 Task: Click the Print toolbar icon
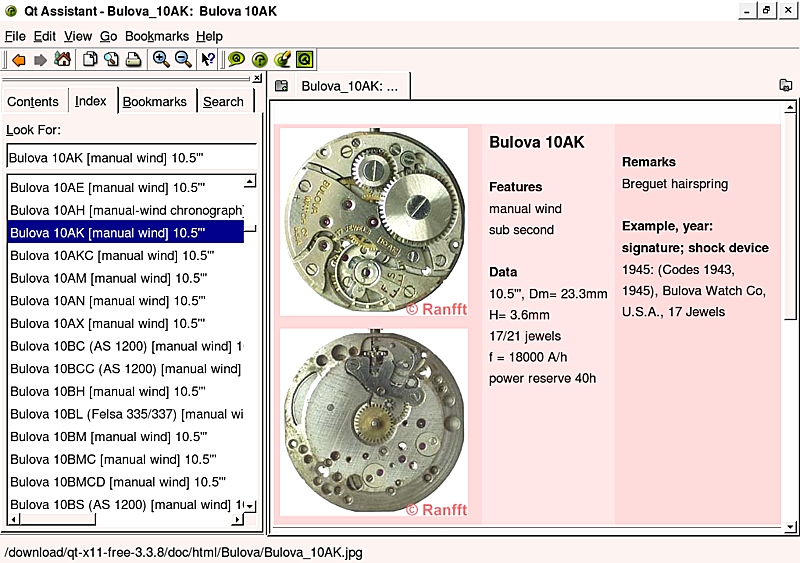tap(134, 60)
